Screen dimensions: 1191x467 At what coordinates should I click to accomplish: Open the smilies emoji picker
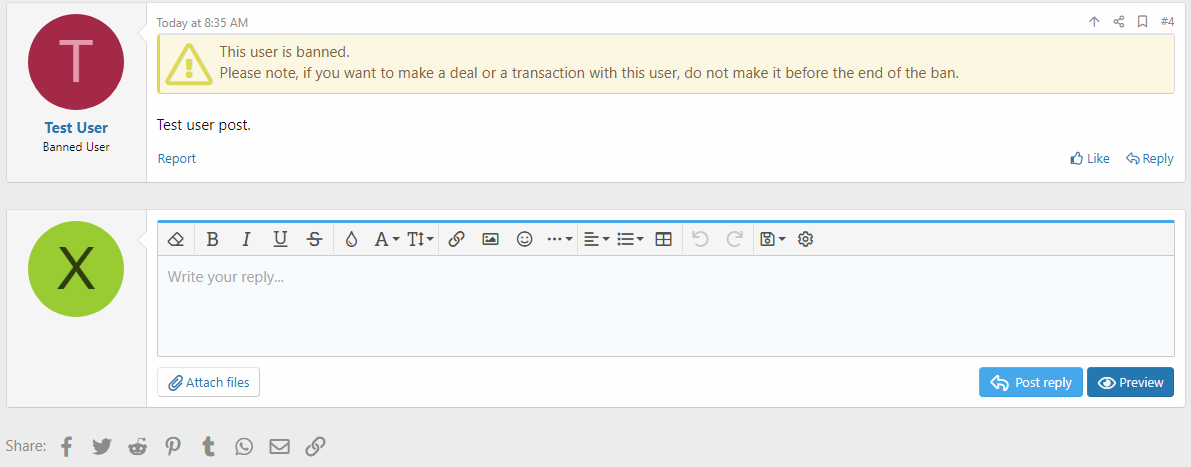click(524, 239)
